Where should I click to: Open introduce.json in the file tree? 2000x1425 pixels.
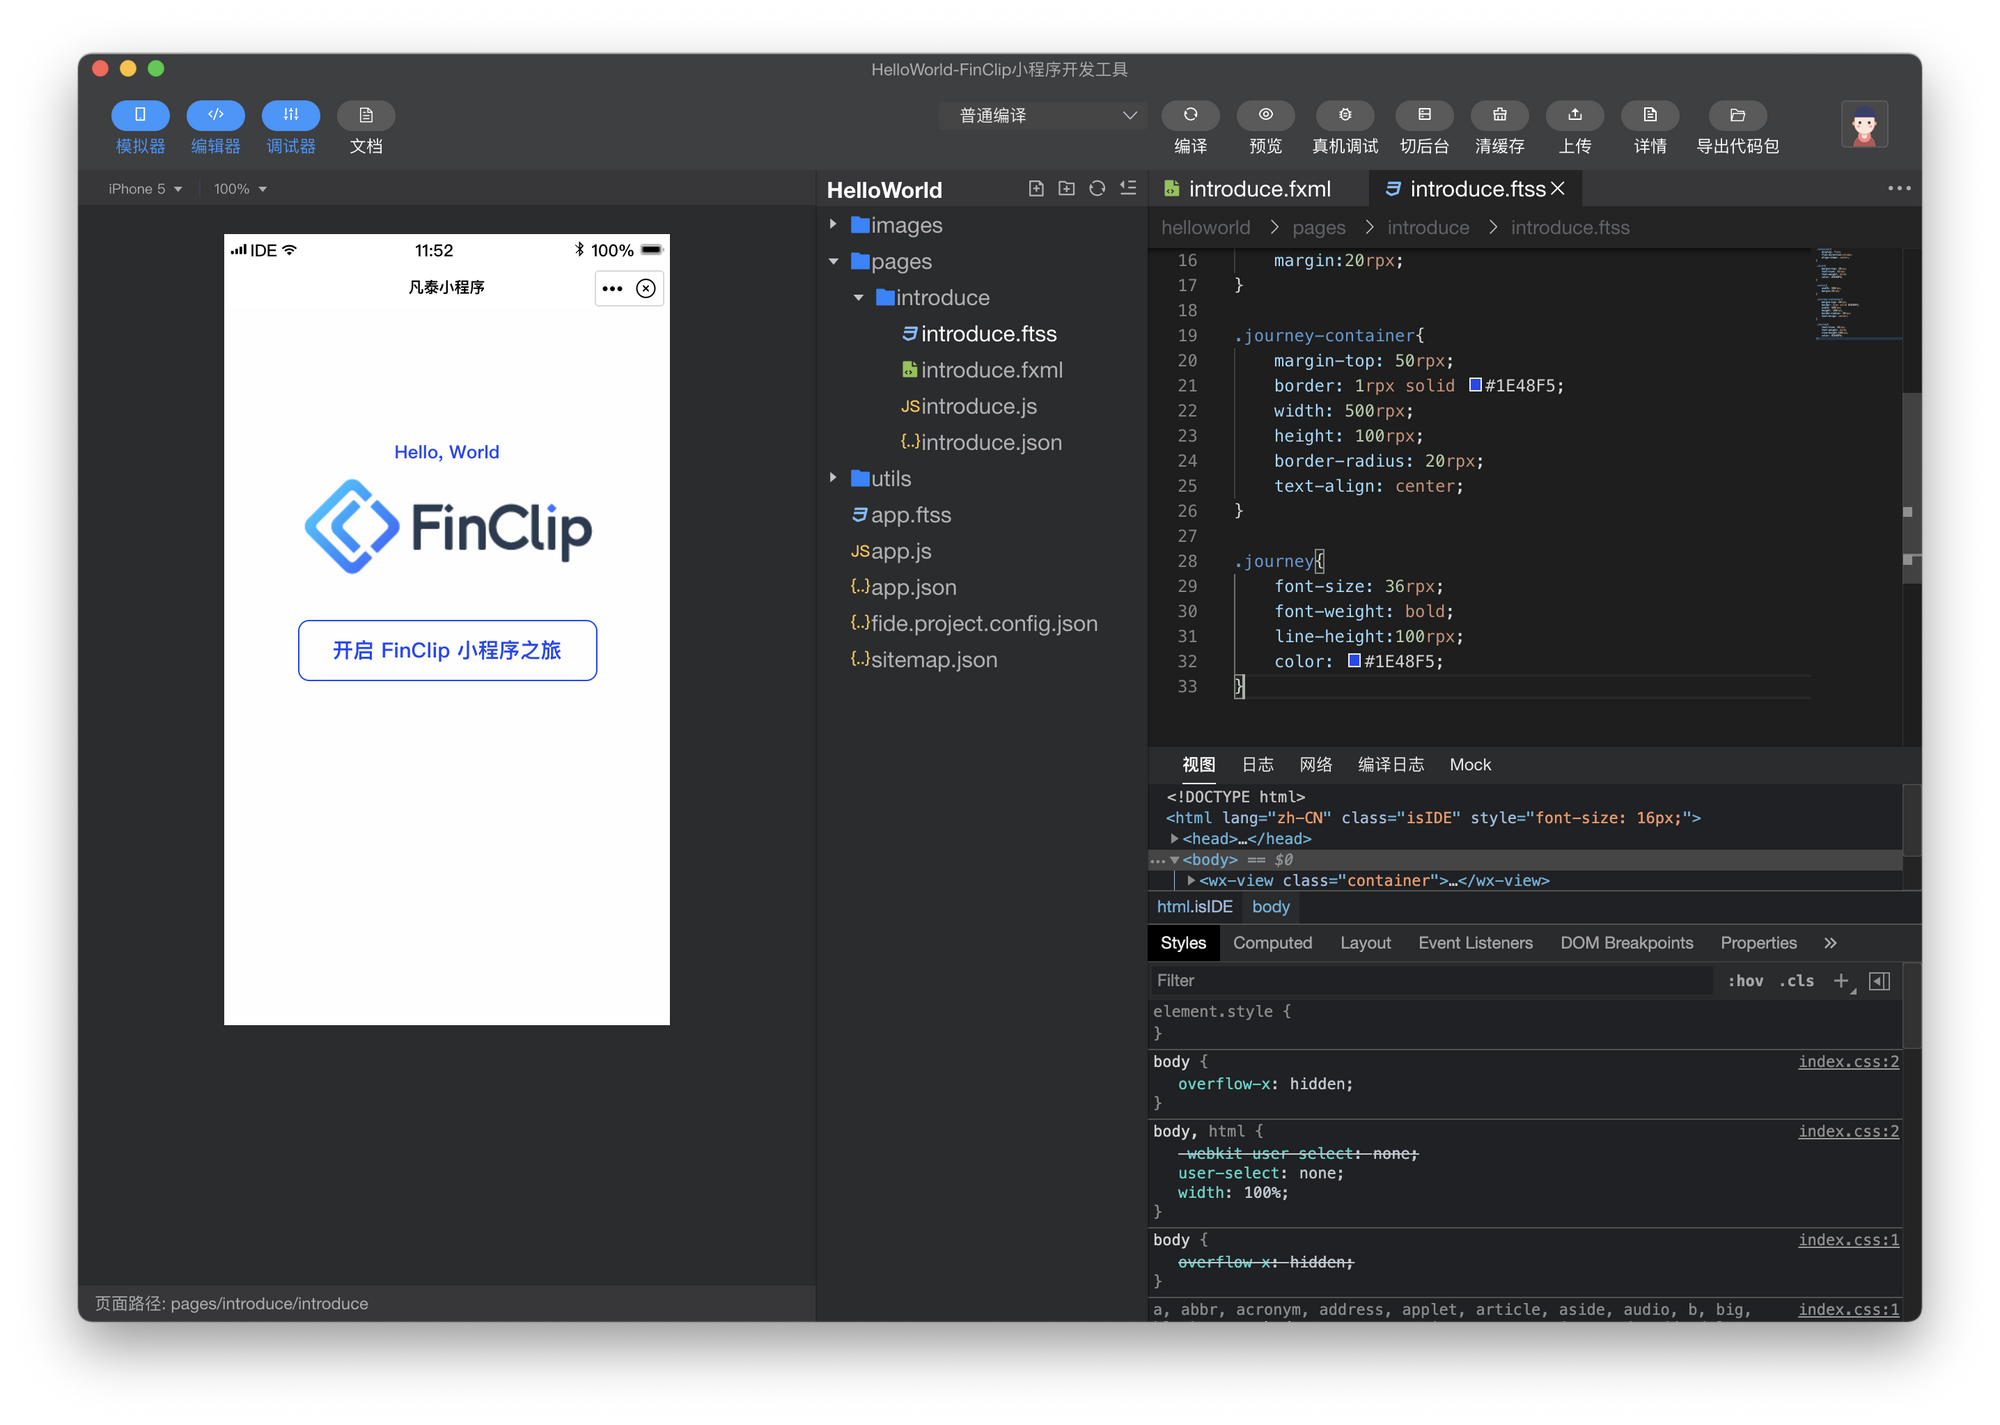pyautogui.click(x=981, y=442)
